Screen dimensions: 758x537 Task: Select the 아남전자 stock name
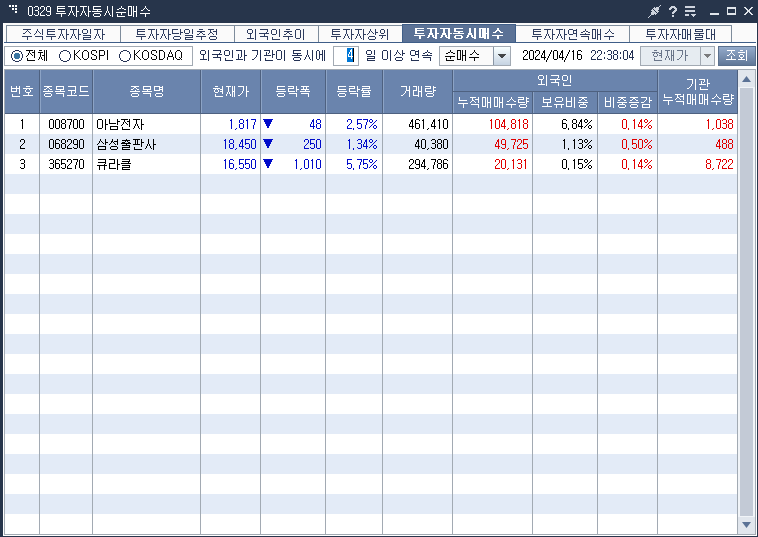(120, 124)
